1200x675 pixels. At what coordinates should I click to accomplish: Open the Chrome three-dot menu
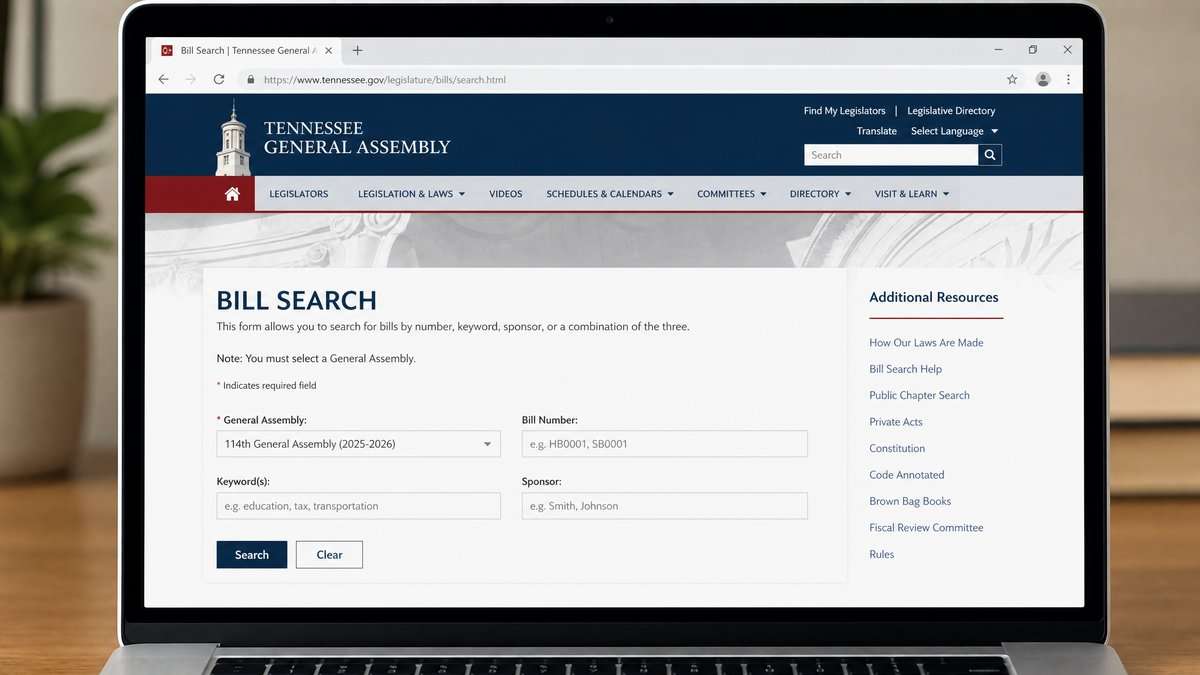point(1068,79)
